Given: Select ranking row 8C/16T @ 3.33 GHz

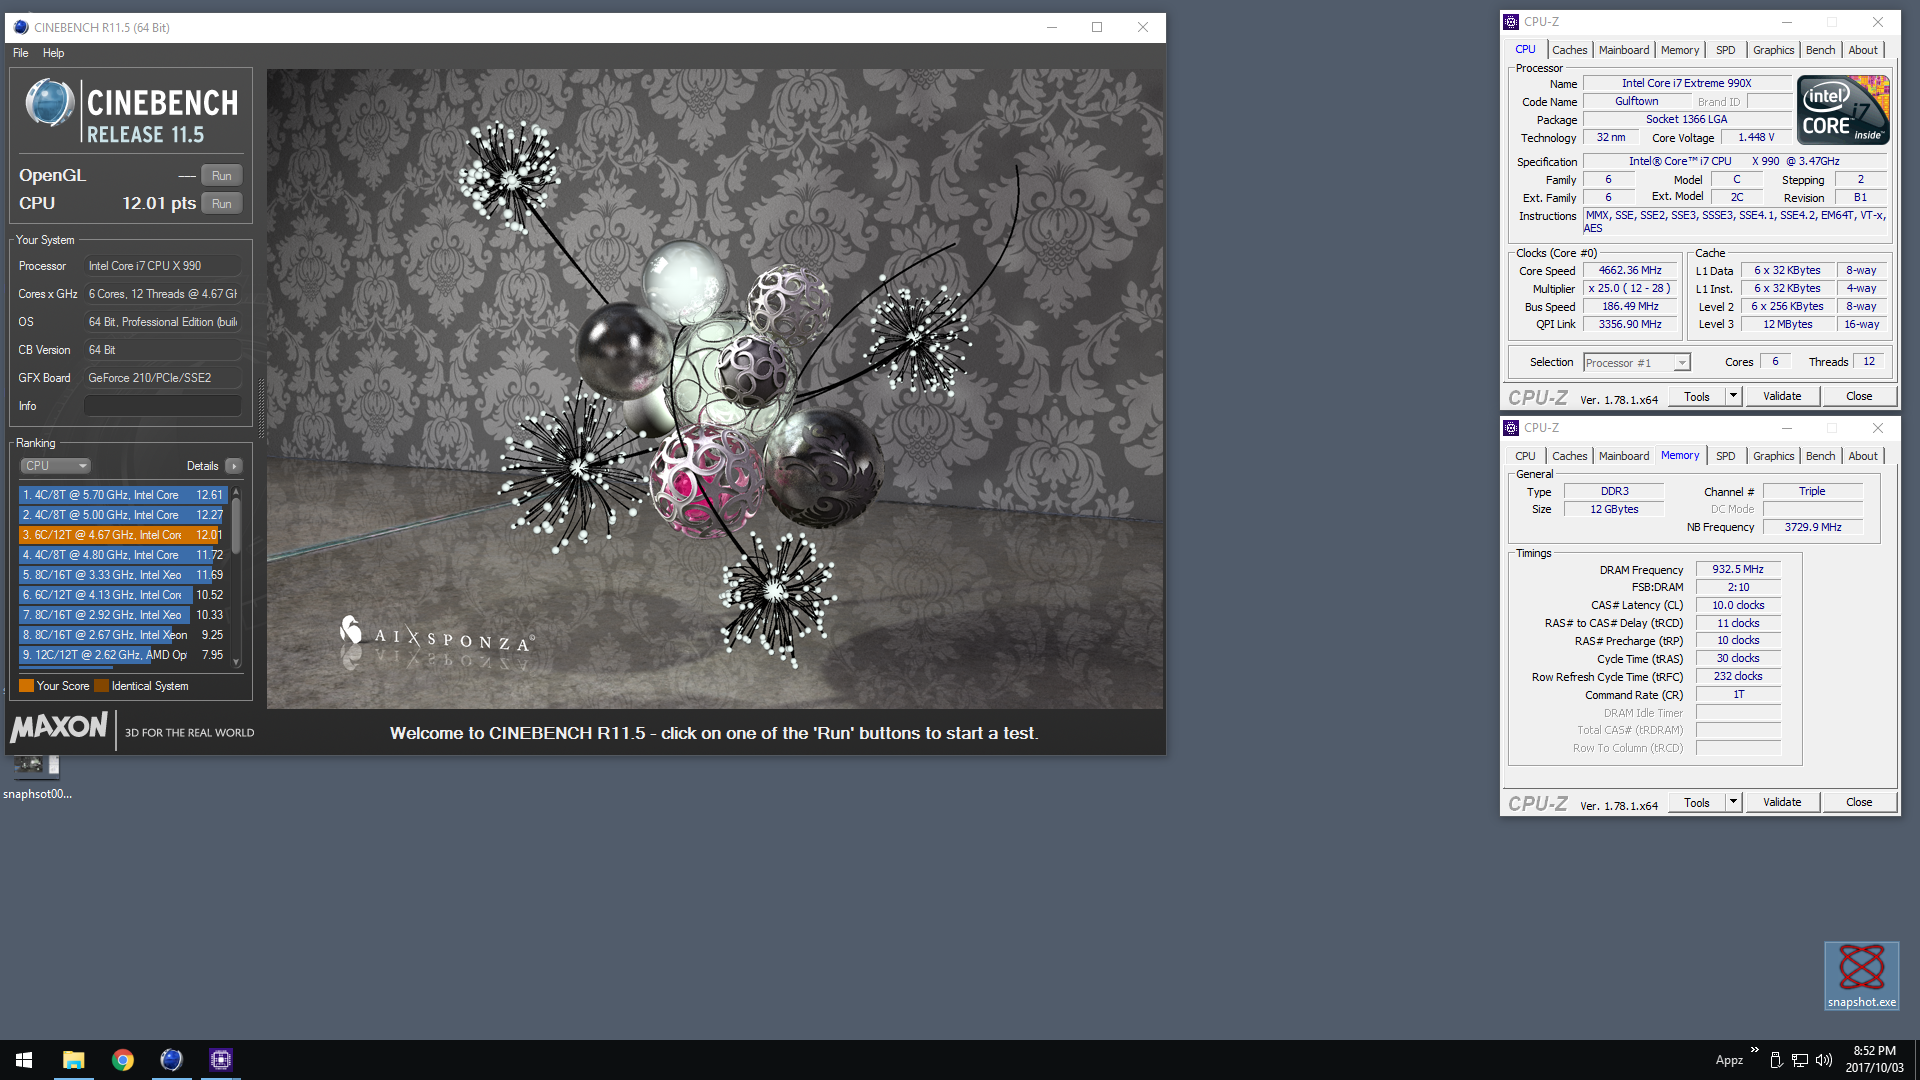Looking at the screenshot, I should click(x=123, y=575).
